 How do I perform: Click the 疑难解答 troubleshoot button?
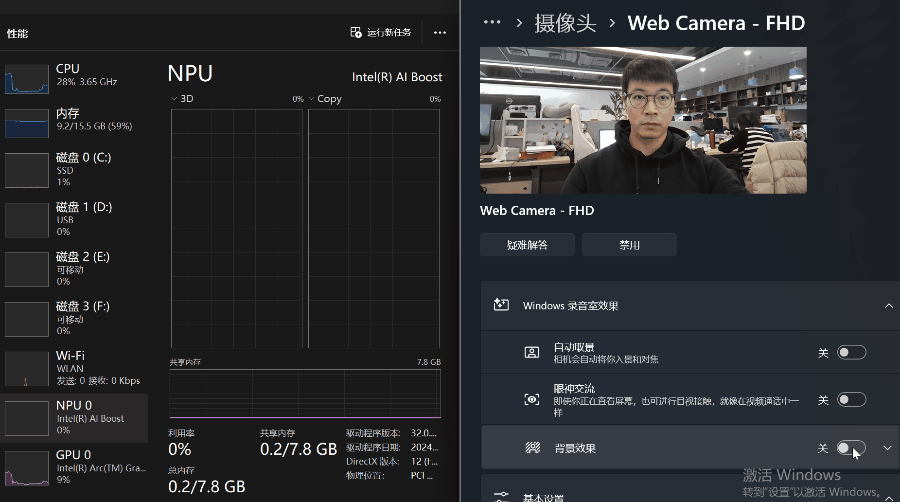tap(527, 245)
